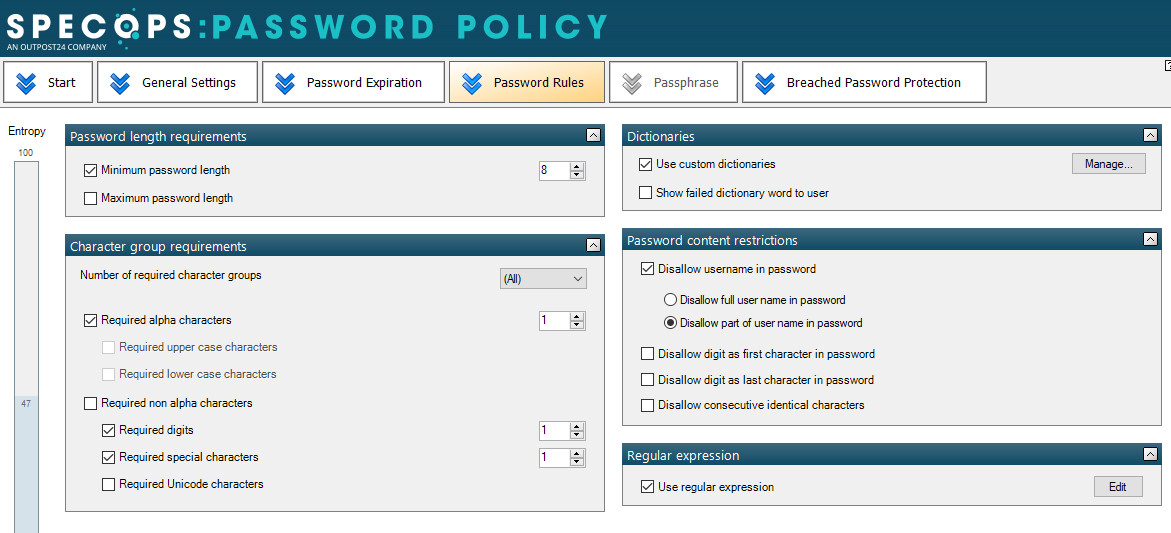1171x533 pixels.
Task: Toggle Disallow username in password
Action: click(x=647, y=269)
